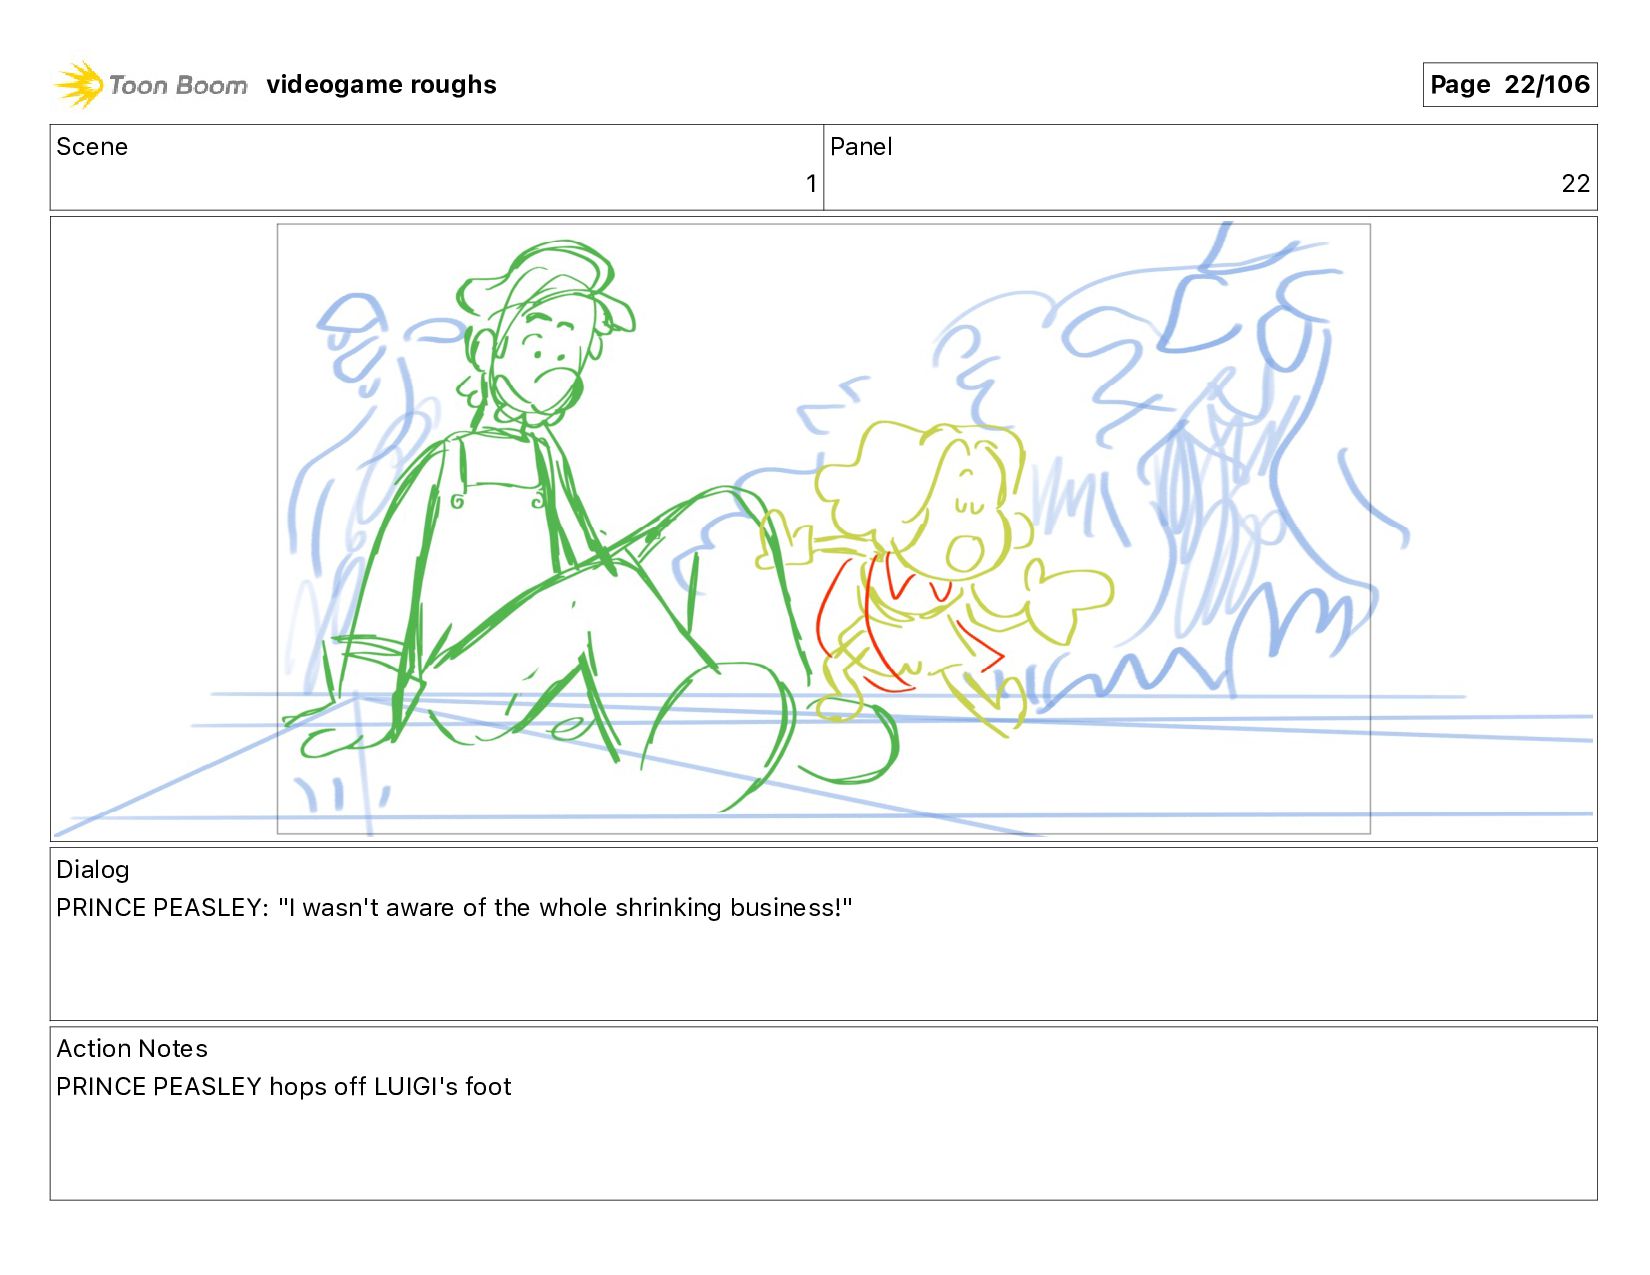The height and width of the screenshot is (1275, 1650).
Task: Click the 'PRINCE PEASLEY hops off LUIGI's foot' note
Action: (x=284, y=1087)
